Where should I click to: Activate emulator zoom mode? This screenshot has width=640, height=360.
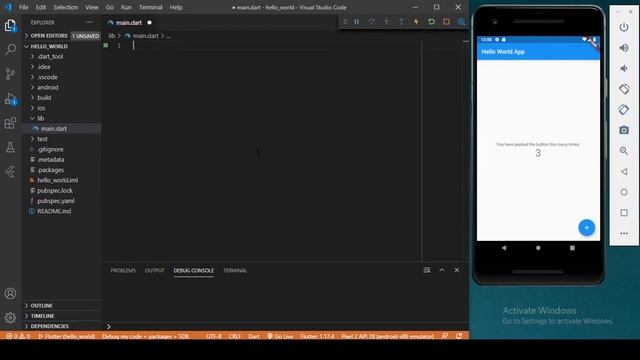pyautogui.click(x=624, y=151)
